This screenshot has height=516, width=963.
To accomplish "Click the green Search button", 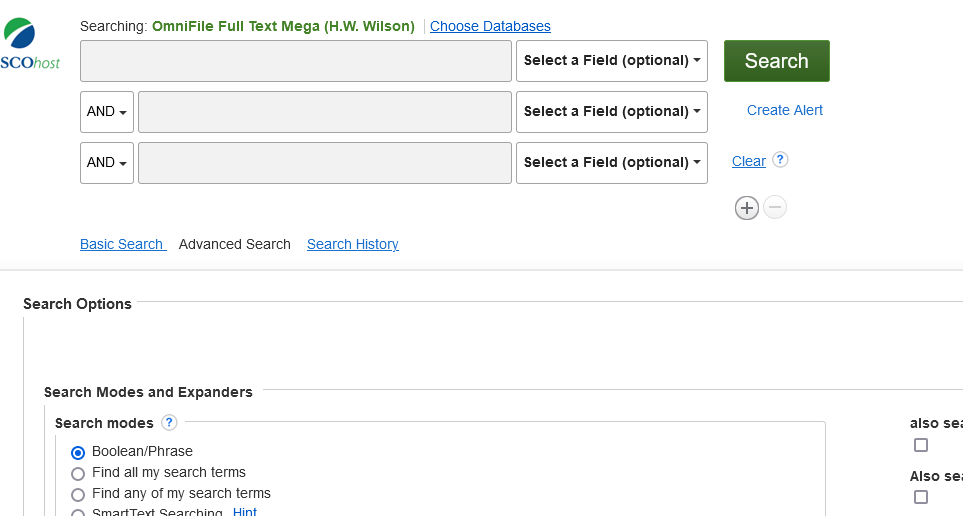I will (x=776, y=61).
